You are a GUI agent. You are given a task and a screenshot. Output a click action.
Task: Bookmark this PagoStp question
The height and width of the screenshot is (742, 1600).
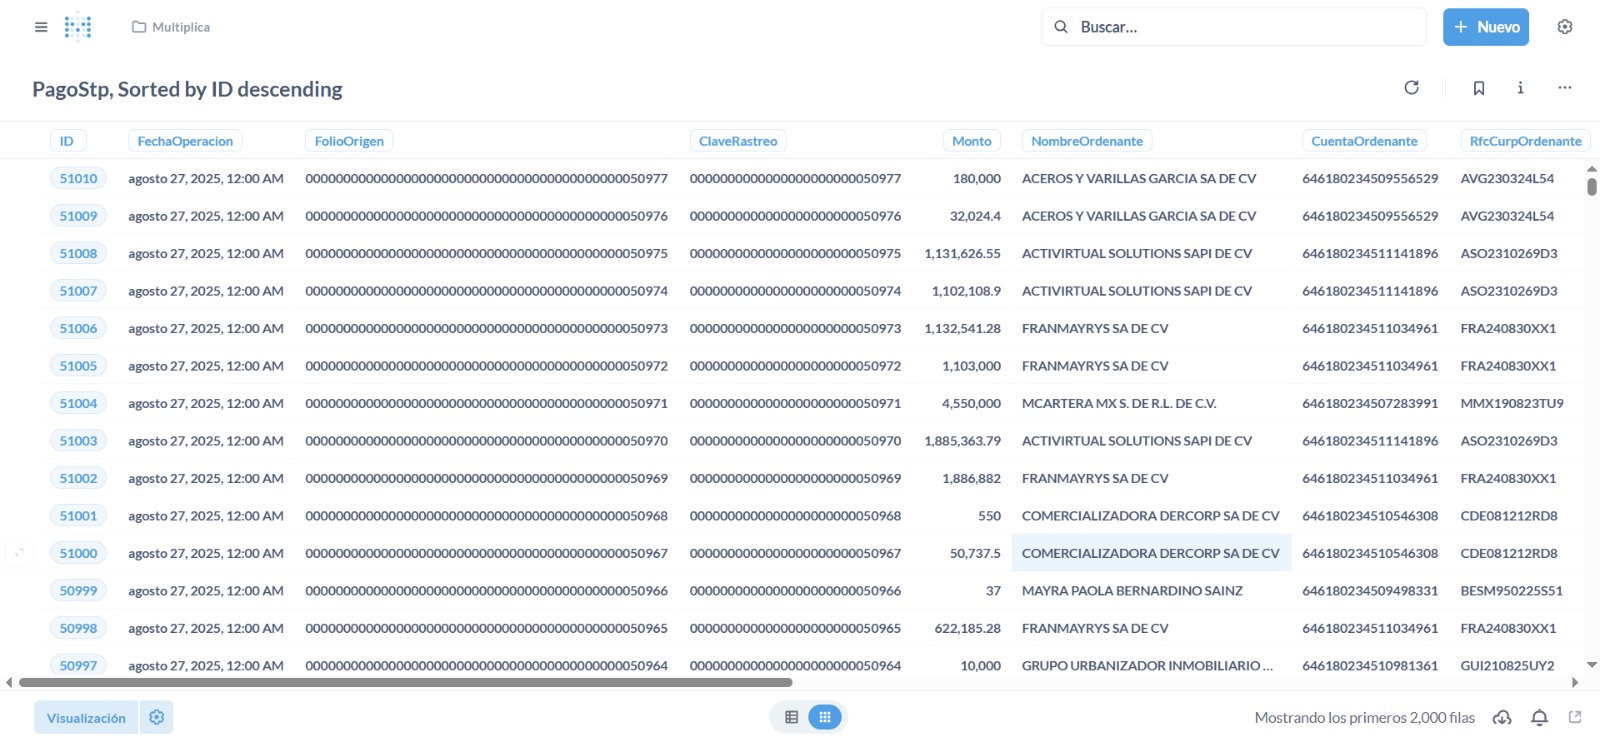(1478, 88)
